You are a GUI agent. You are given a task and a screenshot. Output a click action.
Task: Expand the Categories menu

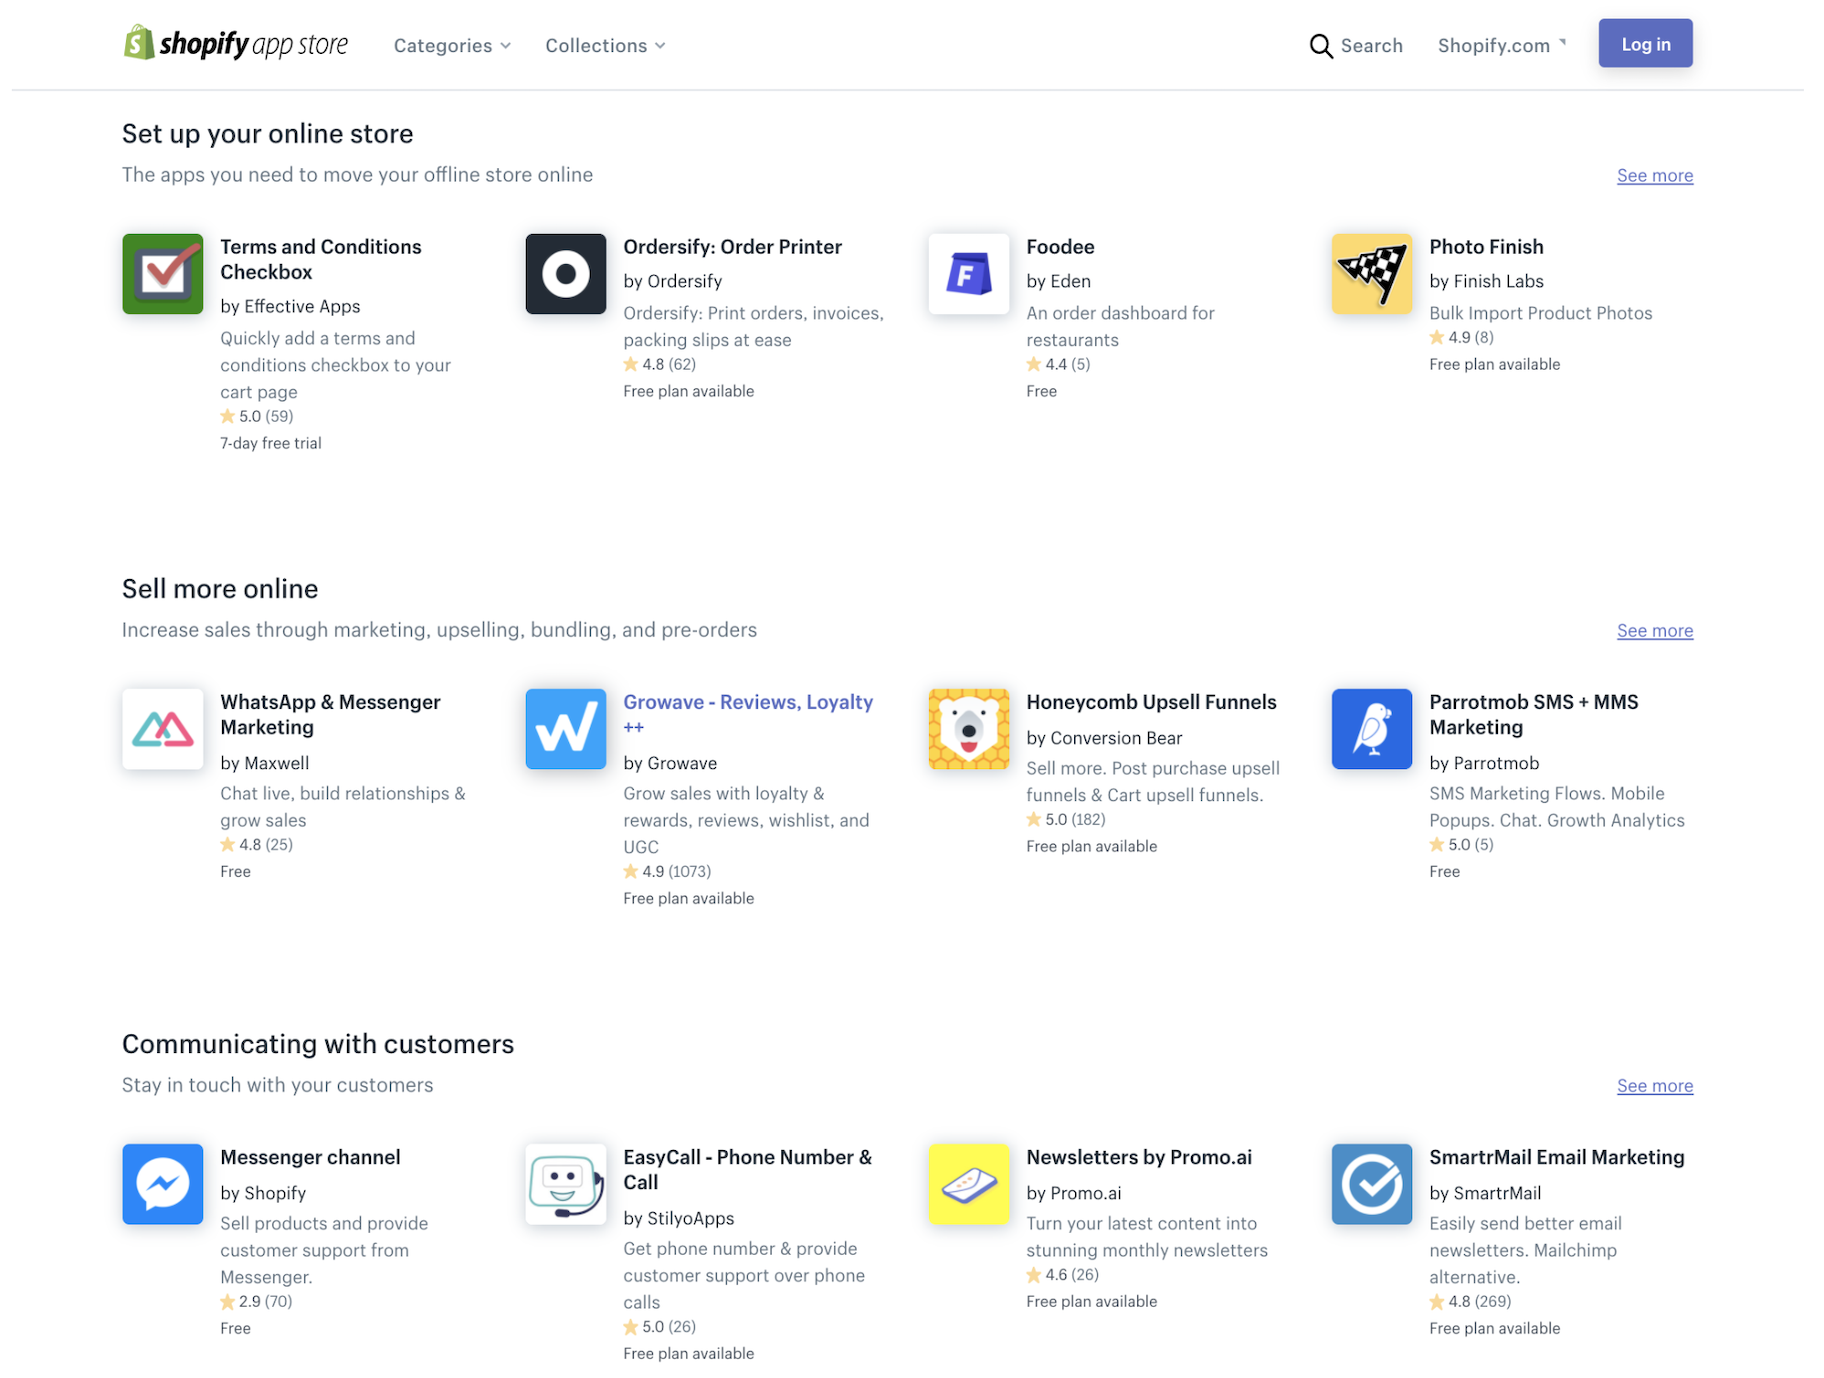451,45
